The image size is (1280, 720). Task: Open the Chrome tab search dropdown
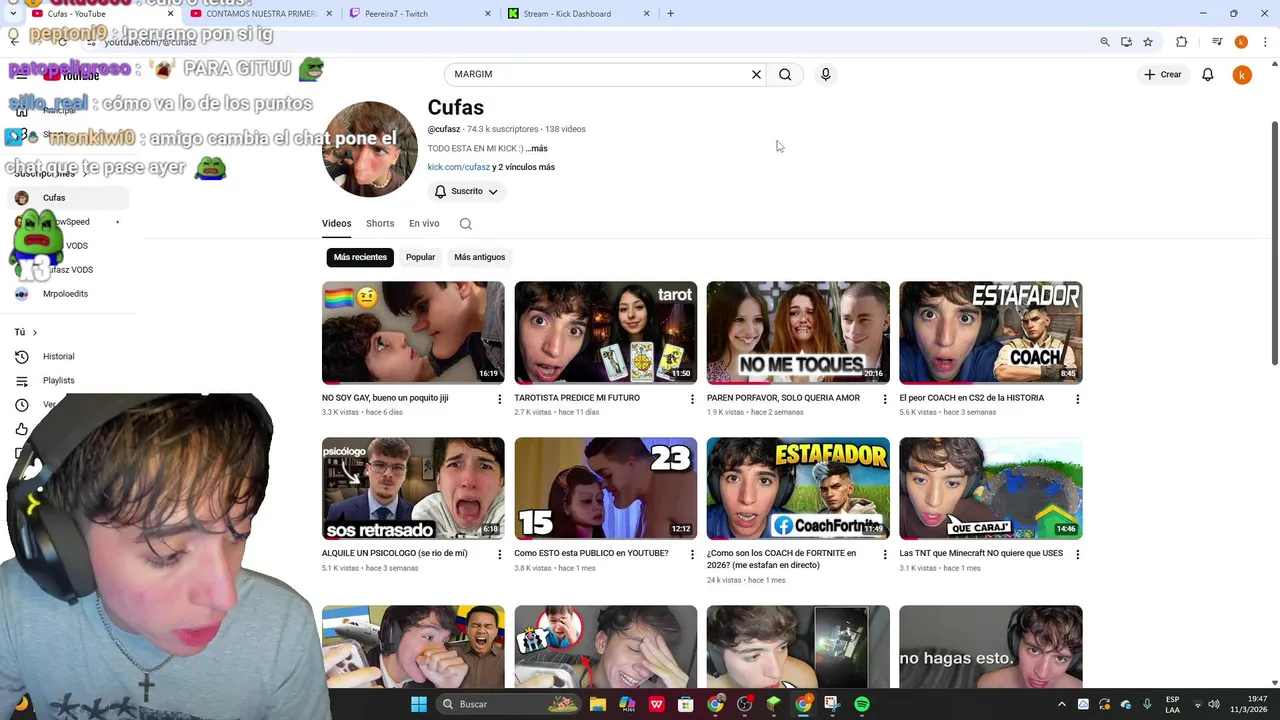click(12, 14)
